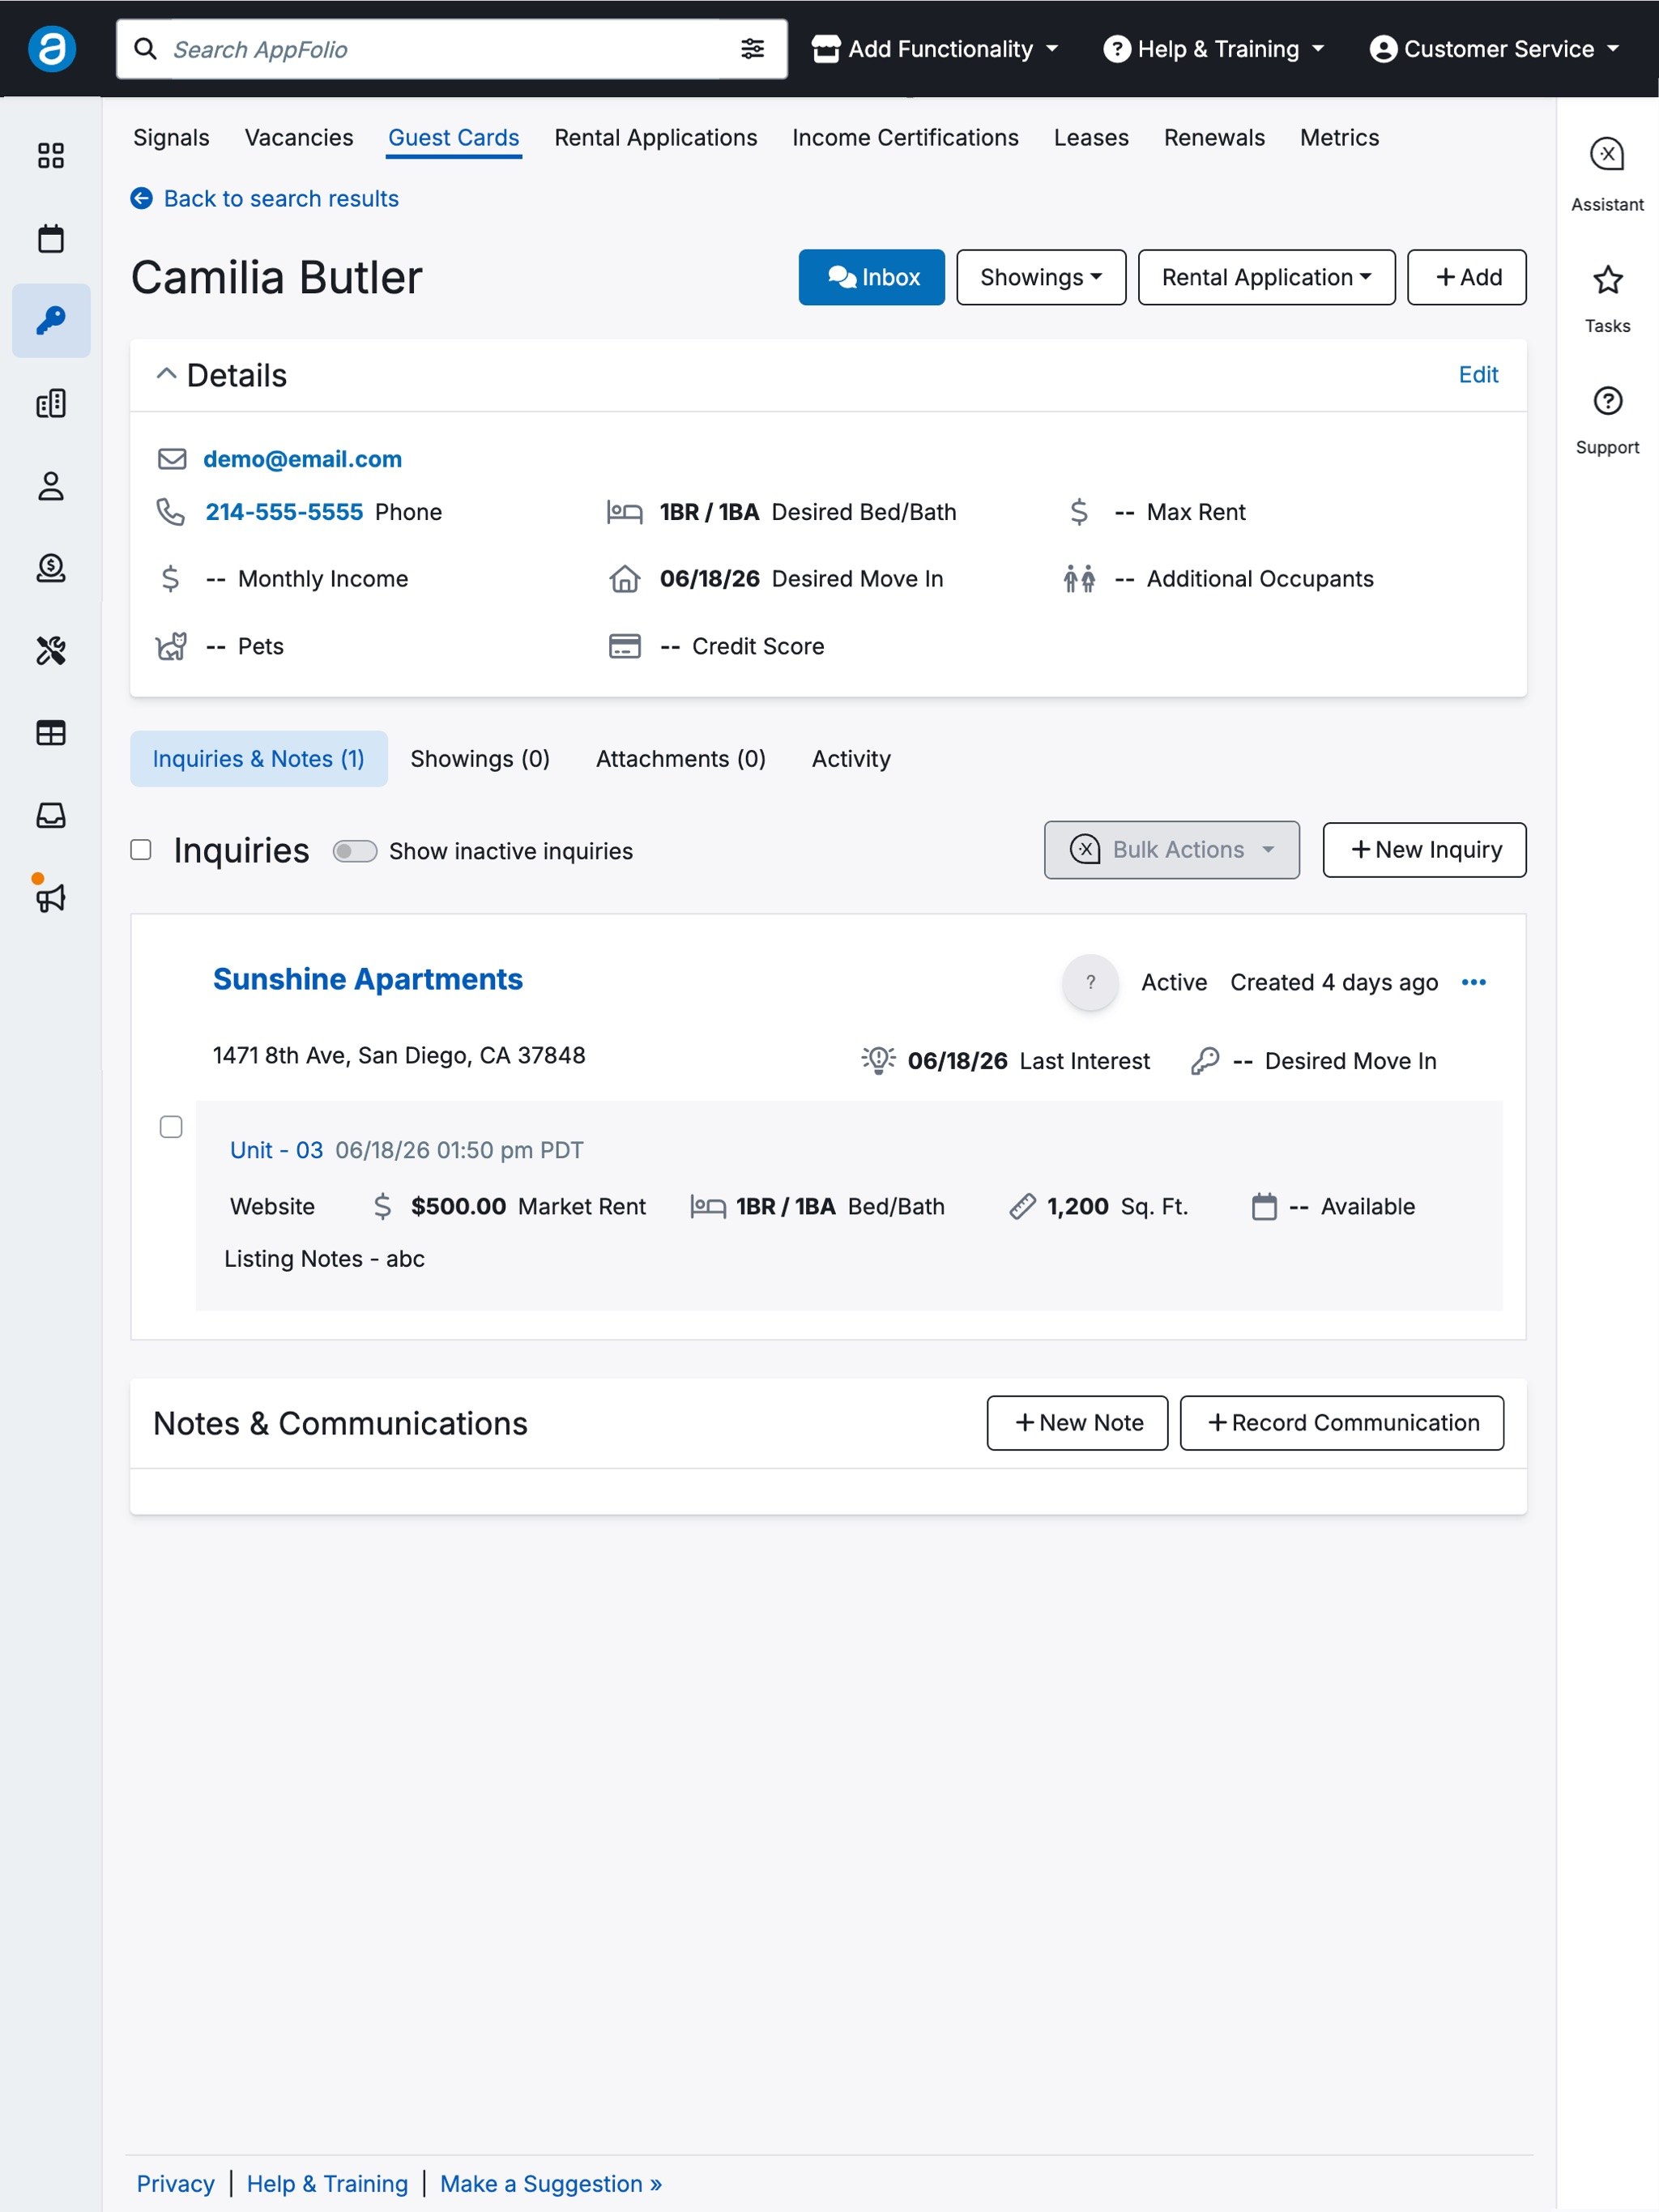Expand the Help & Training menu

click(1213, 49)
